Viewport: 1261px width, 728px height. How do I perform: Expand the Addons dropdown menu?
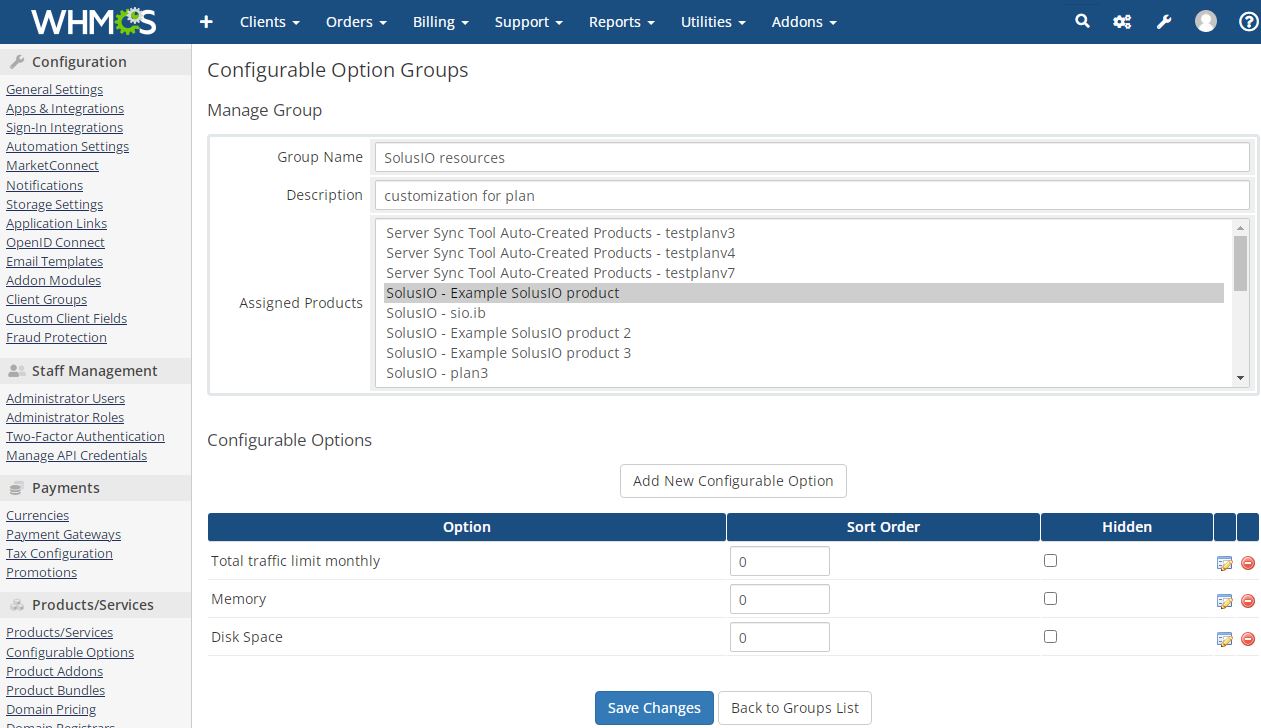[804, 21]
